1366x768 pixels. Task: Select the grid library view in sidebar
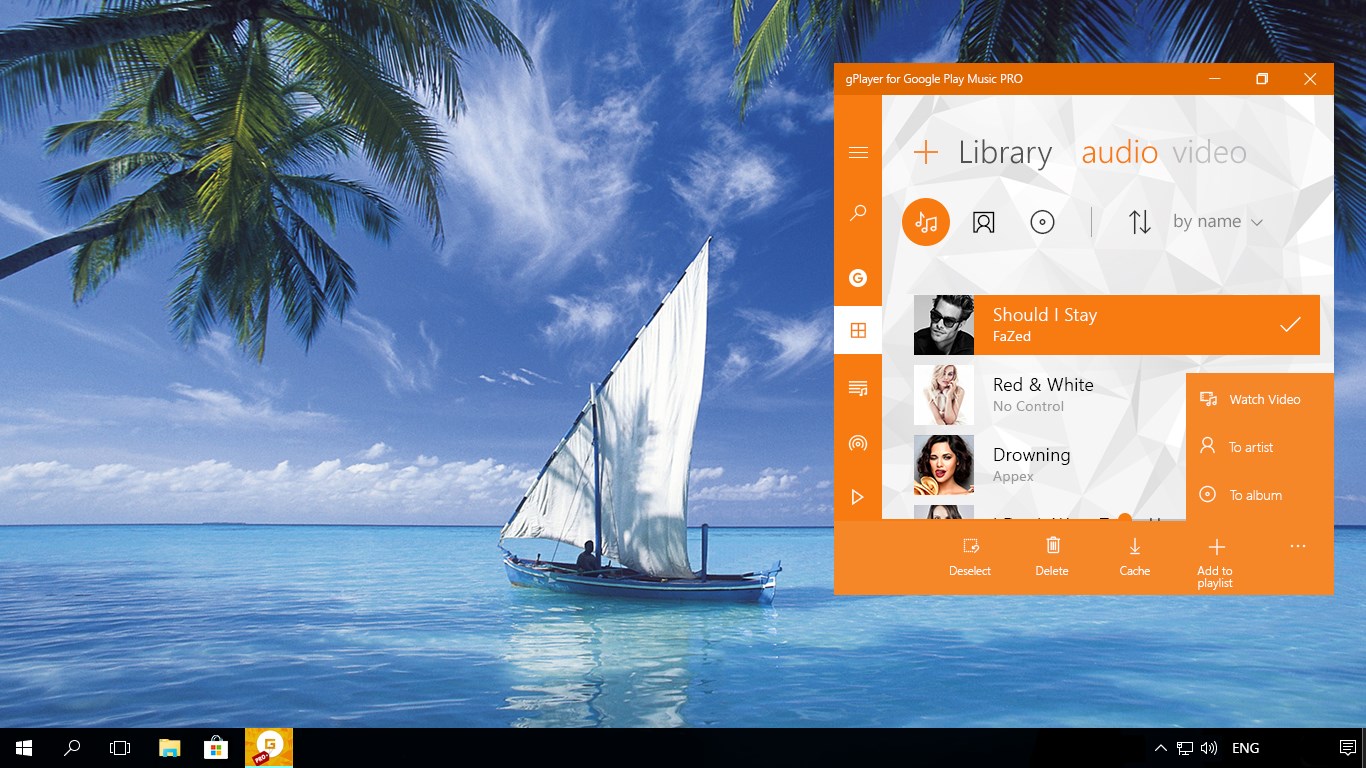[x=857, y=329]
